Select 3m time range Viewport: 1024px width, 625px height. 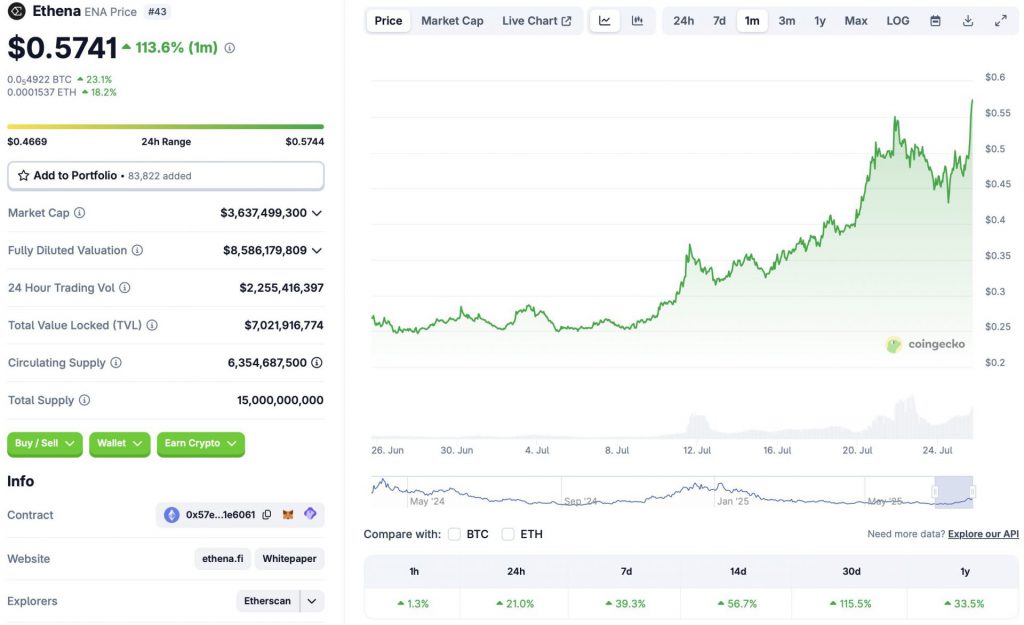pyautogui.click(x=787, y=21)
